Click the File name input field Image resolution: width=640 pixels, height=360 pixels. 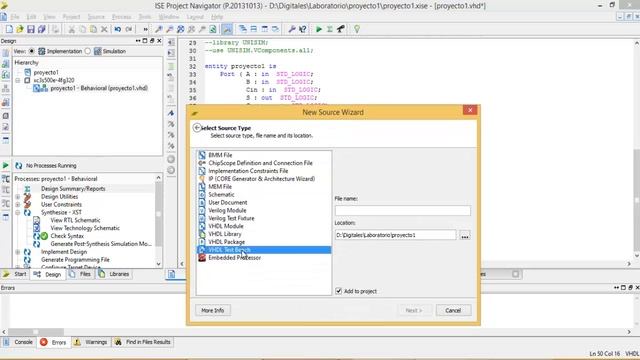(402, 211)
